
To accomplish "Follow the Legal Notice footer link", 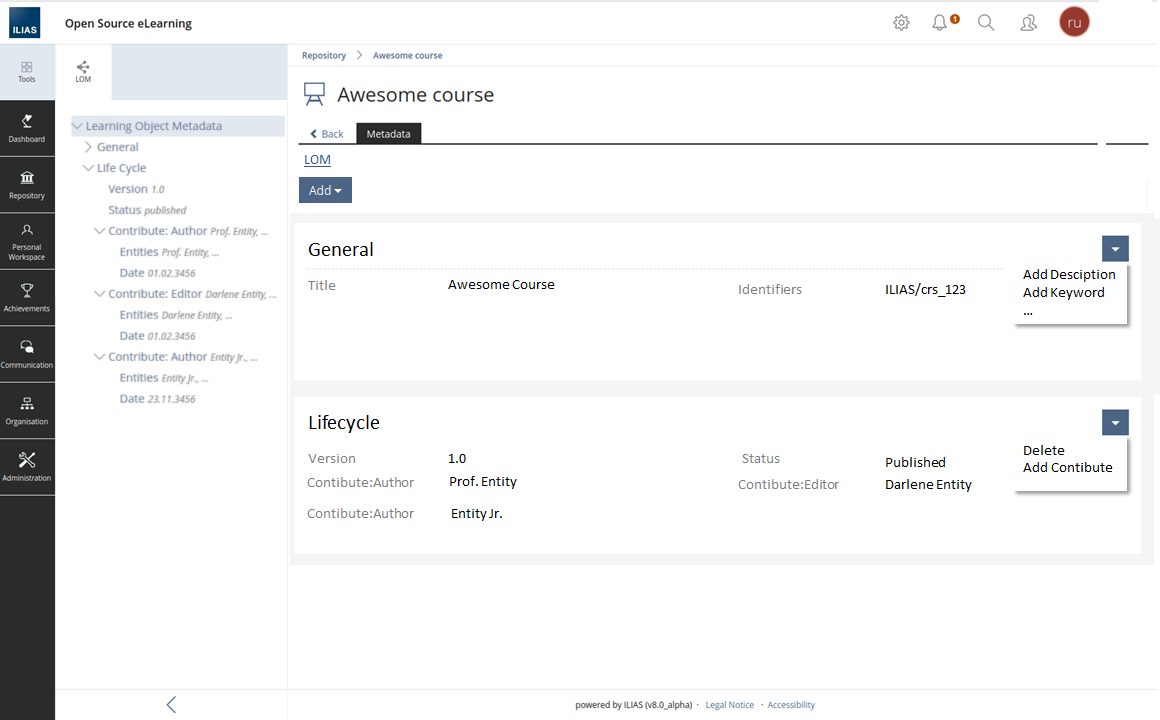I will [729, 705].
